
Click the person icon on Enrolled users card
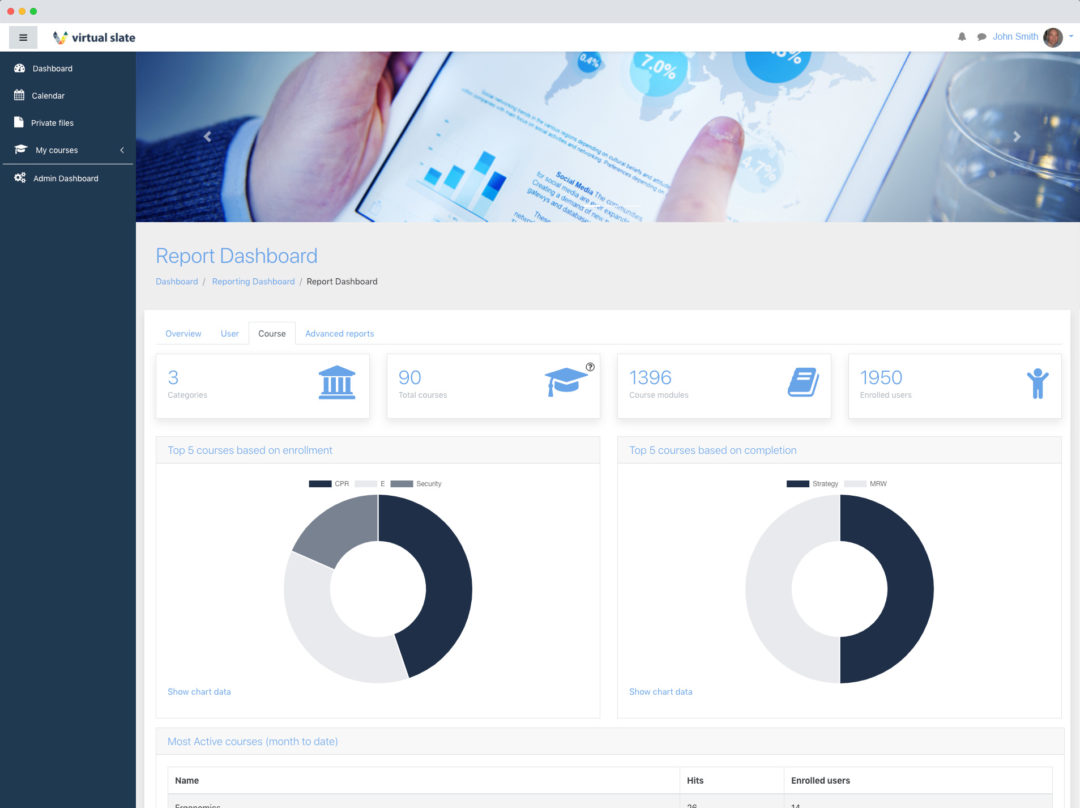click(1040, 385)
